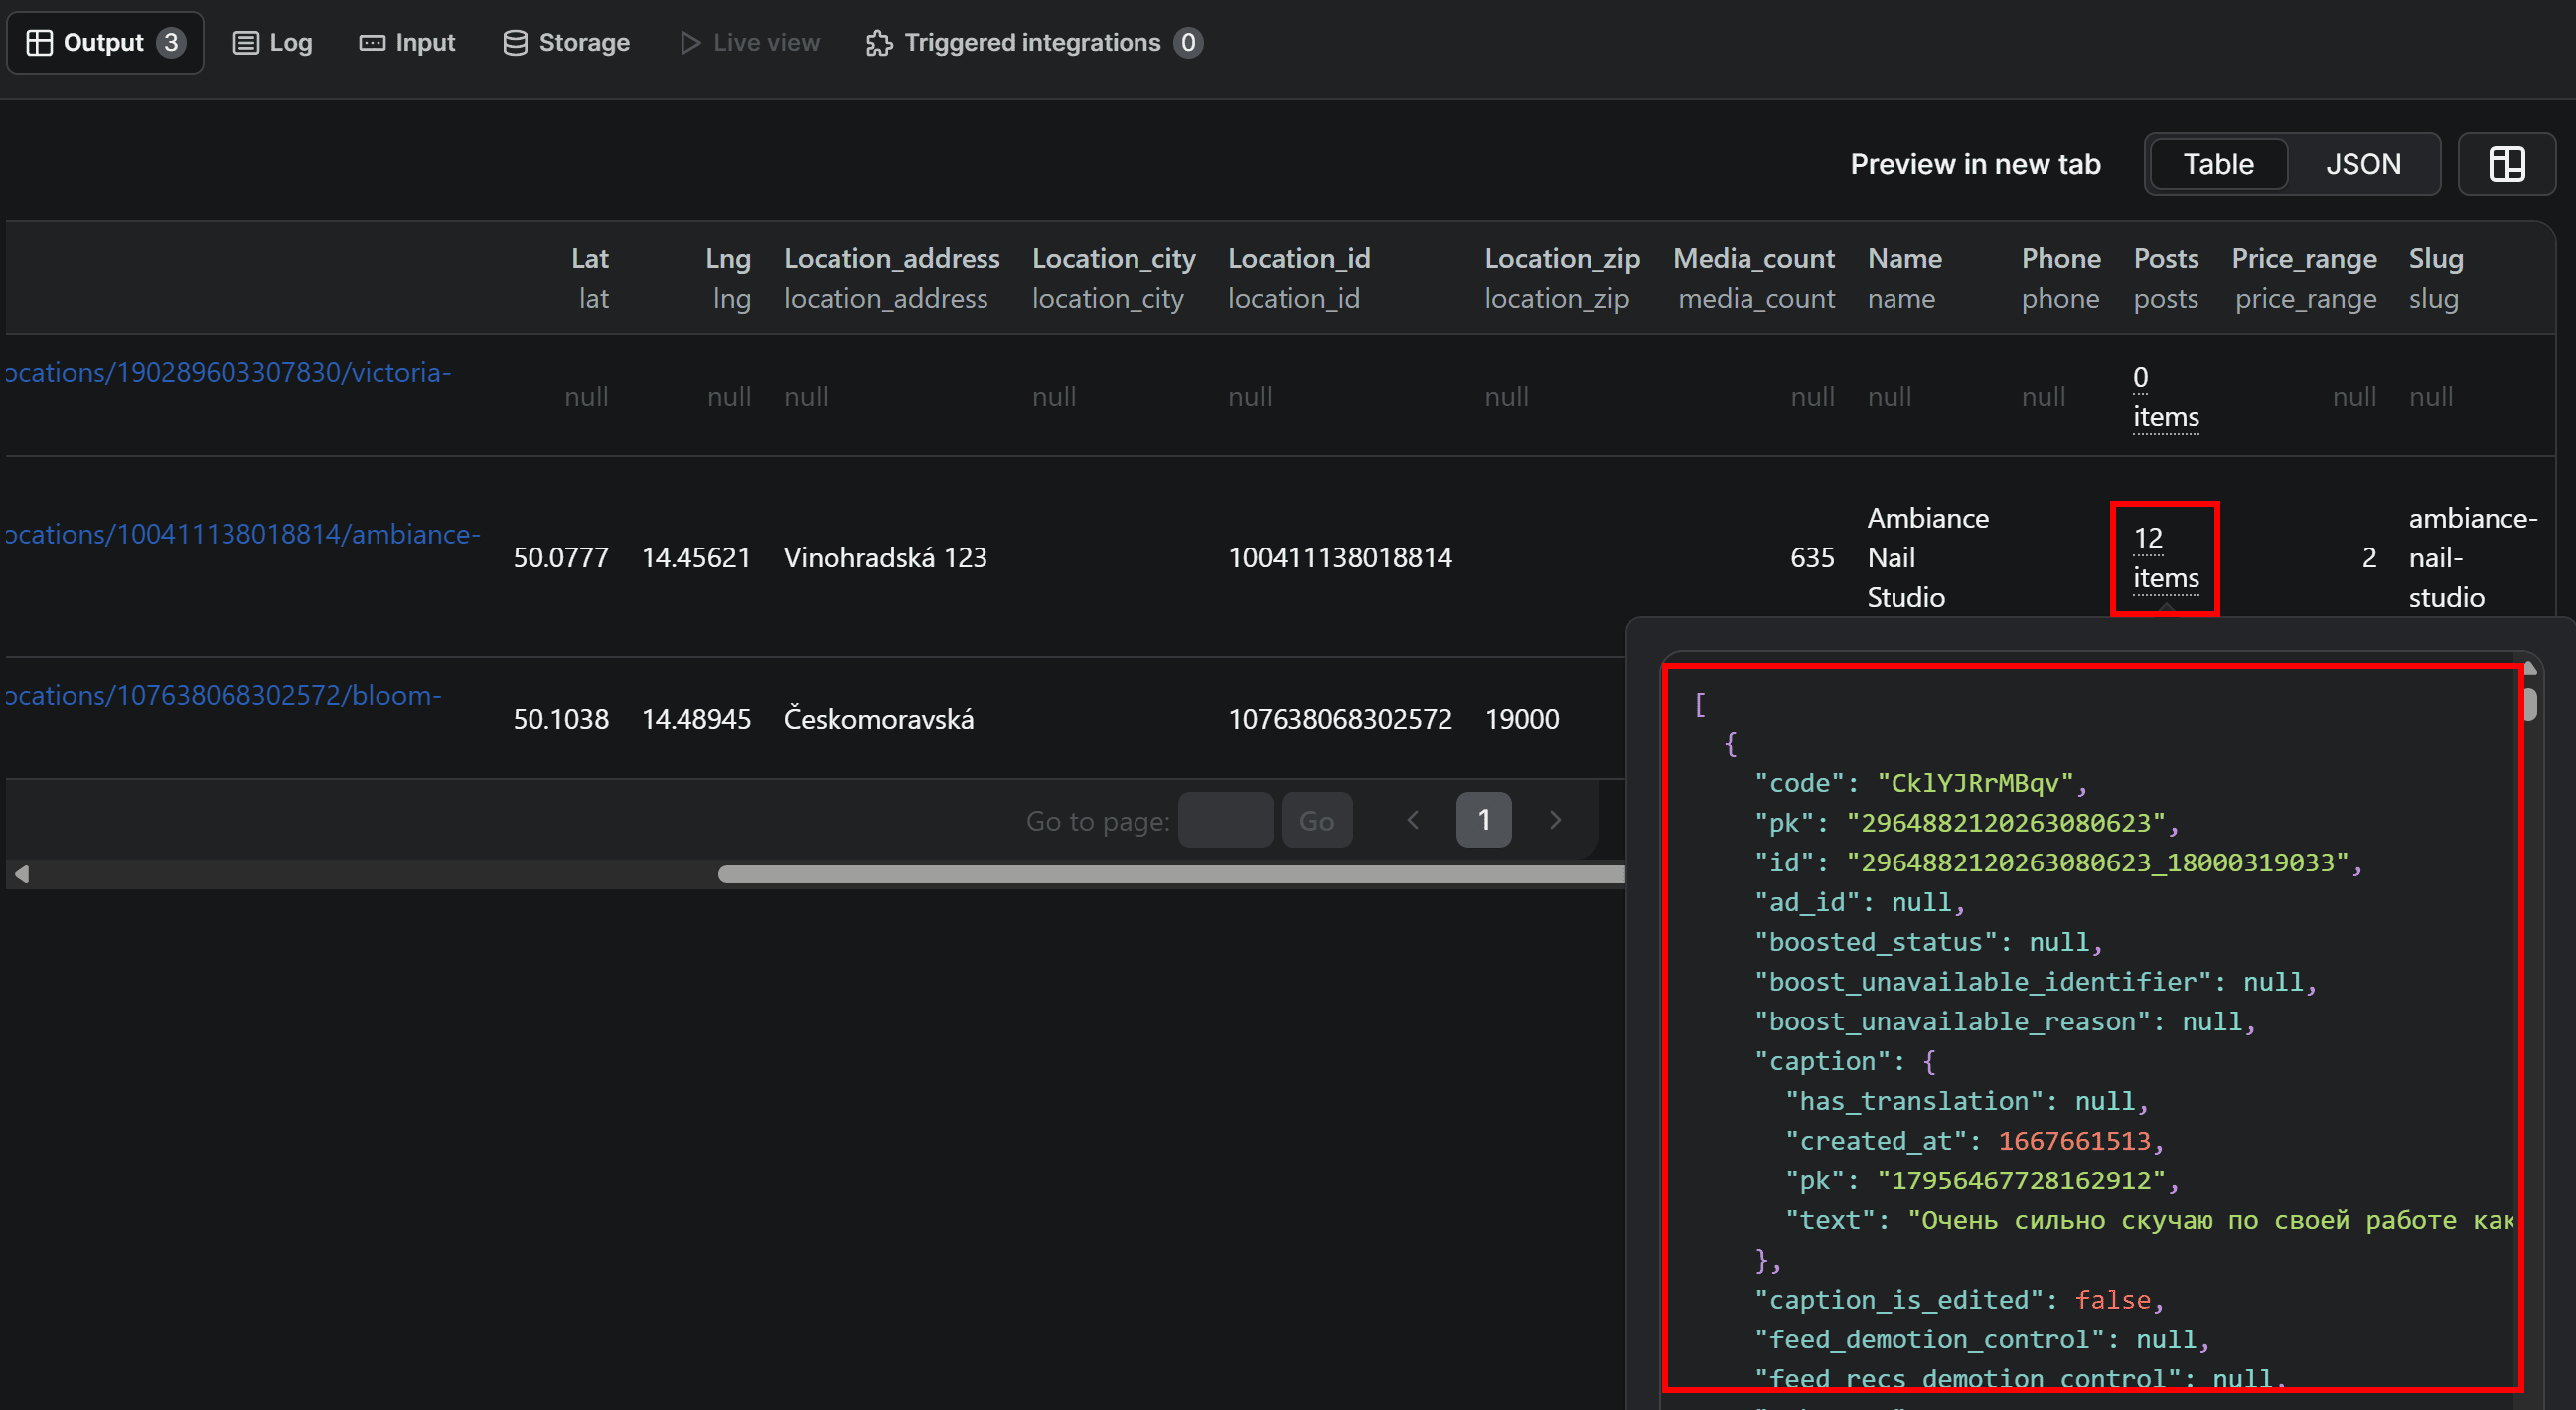Image resolution: width=2576 pixels, height=1410 pixels.
Task: Switch to the Log tab
Action: click(x=272, y=42)
